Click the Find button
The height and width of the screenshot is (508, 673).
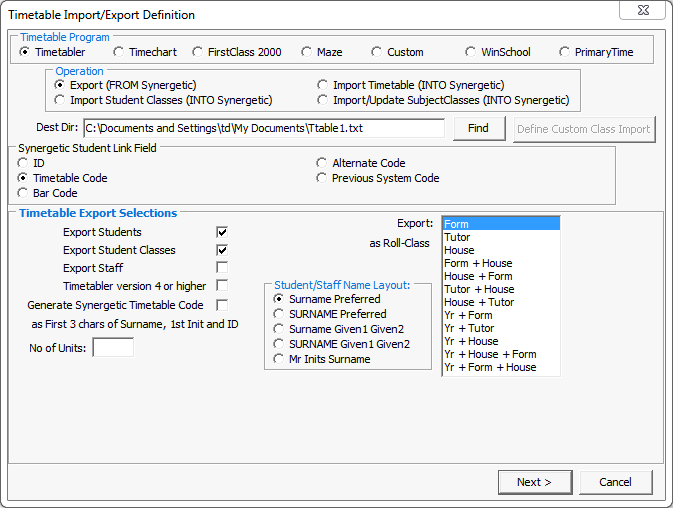click(479, 128)
